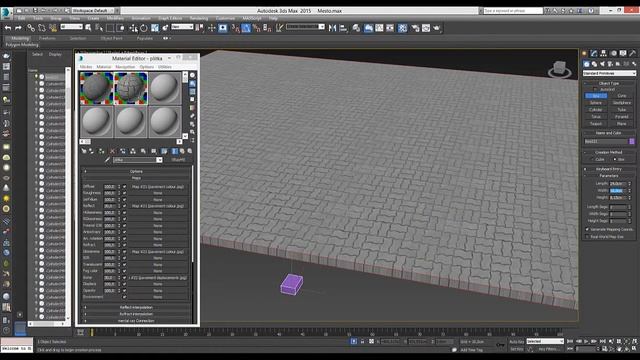Viewport: 640px width, 360px height.
Task: Toggle the Opacity map checkbox
Action: 124,291
